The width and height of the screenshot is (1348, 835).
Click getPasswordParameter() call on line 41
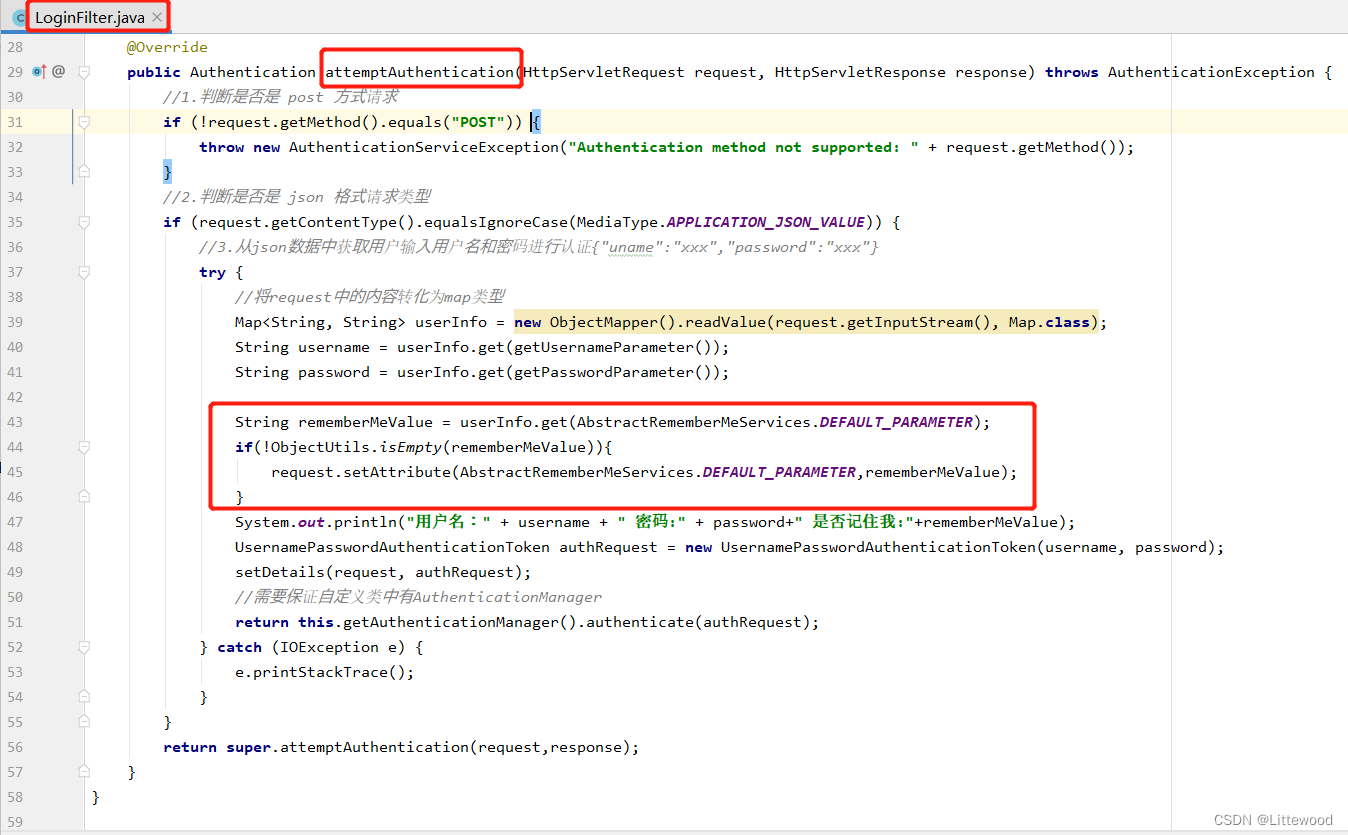617,372
